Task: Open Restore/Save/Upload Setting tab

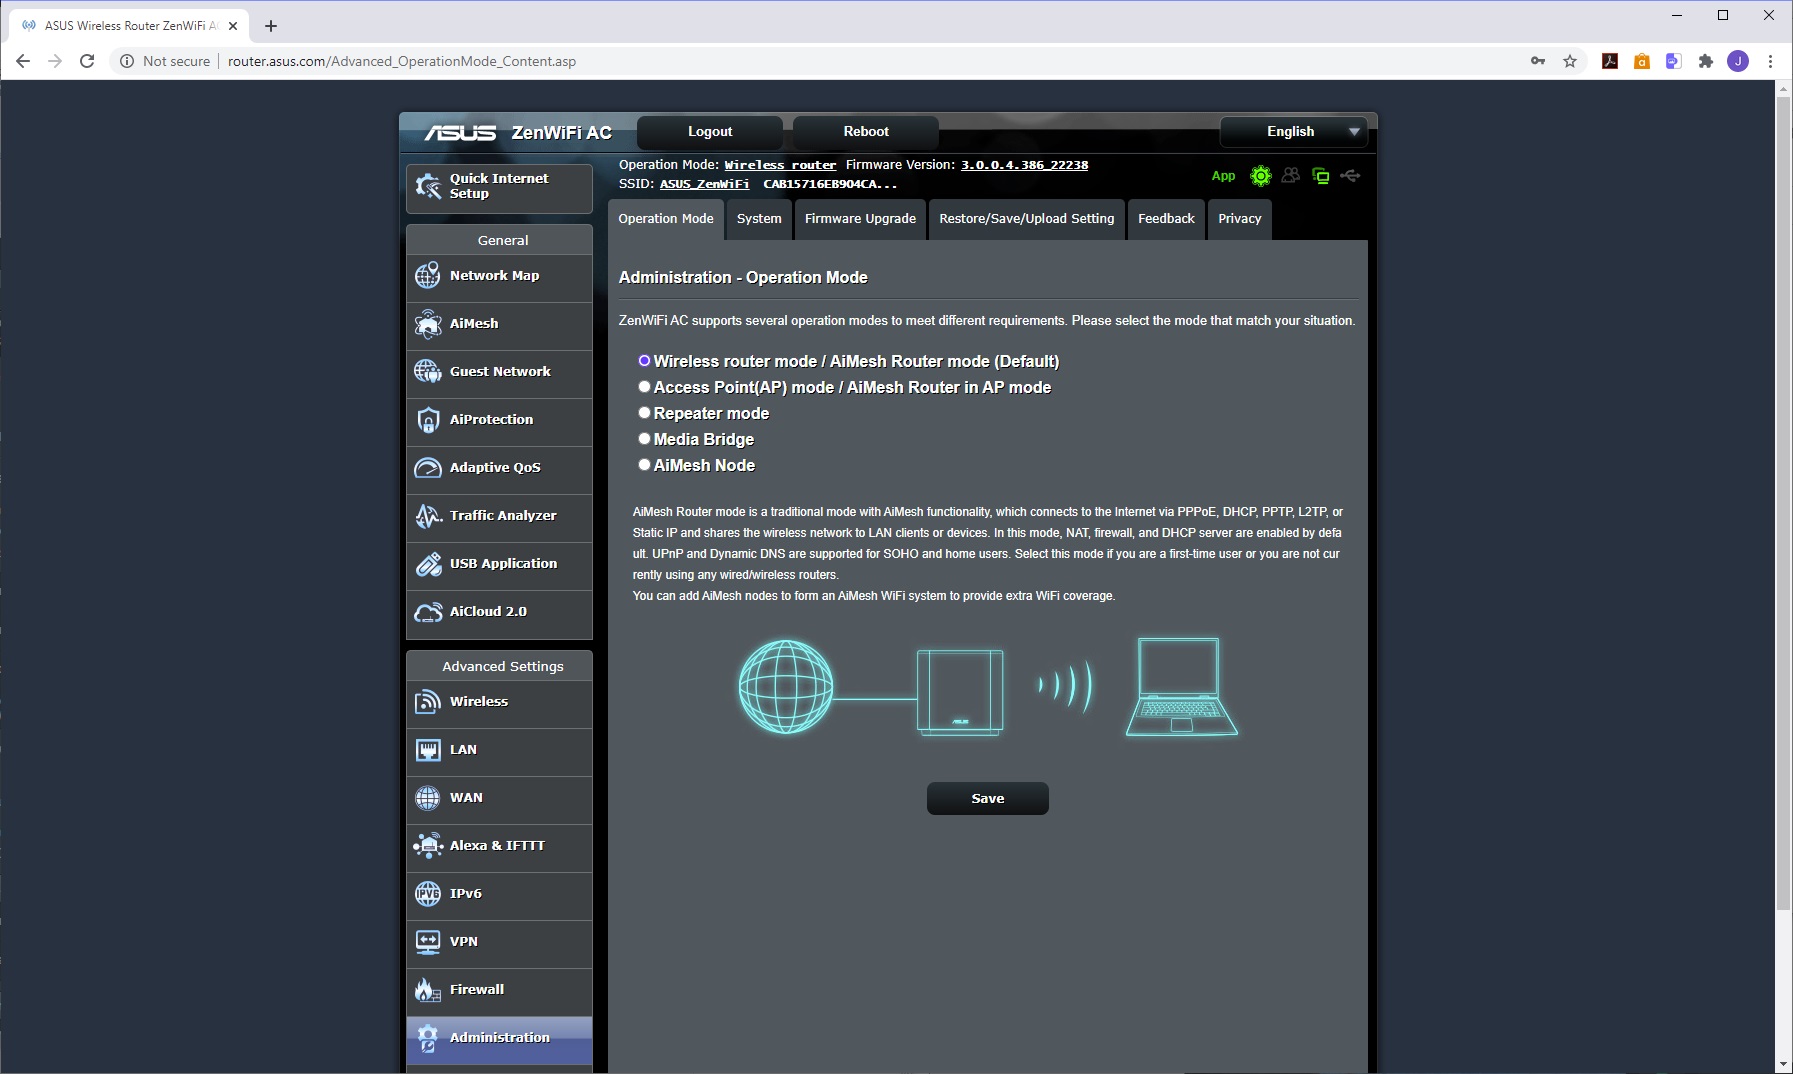Action: [x=1026, y=219]
